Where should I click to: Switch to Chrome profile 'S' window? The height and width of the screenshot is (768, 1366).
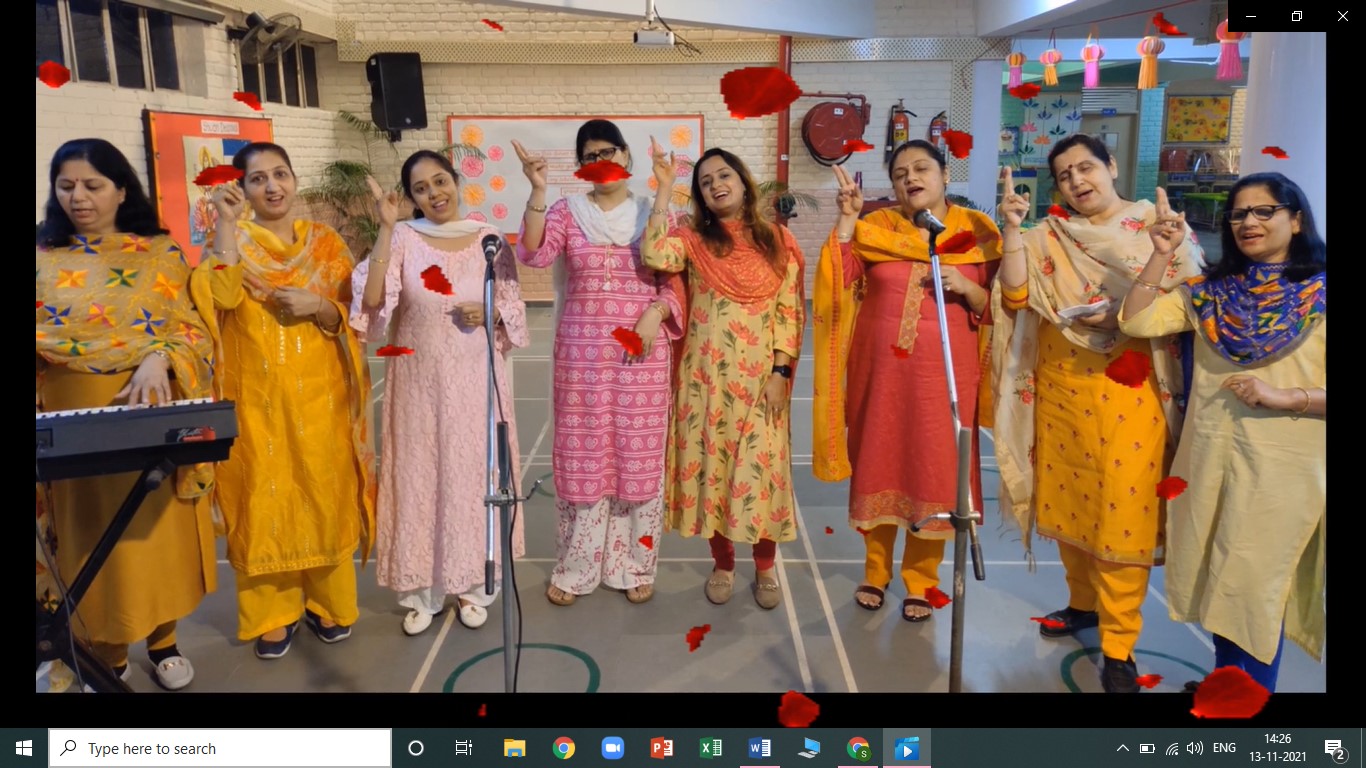[x=858, y=748]
